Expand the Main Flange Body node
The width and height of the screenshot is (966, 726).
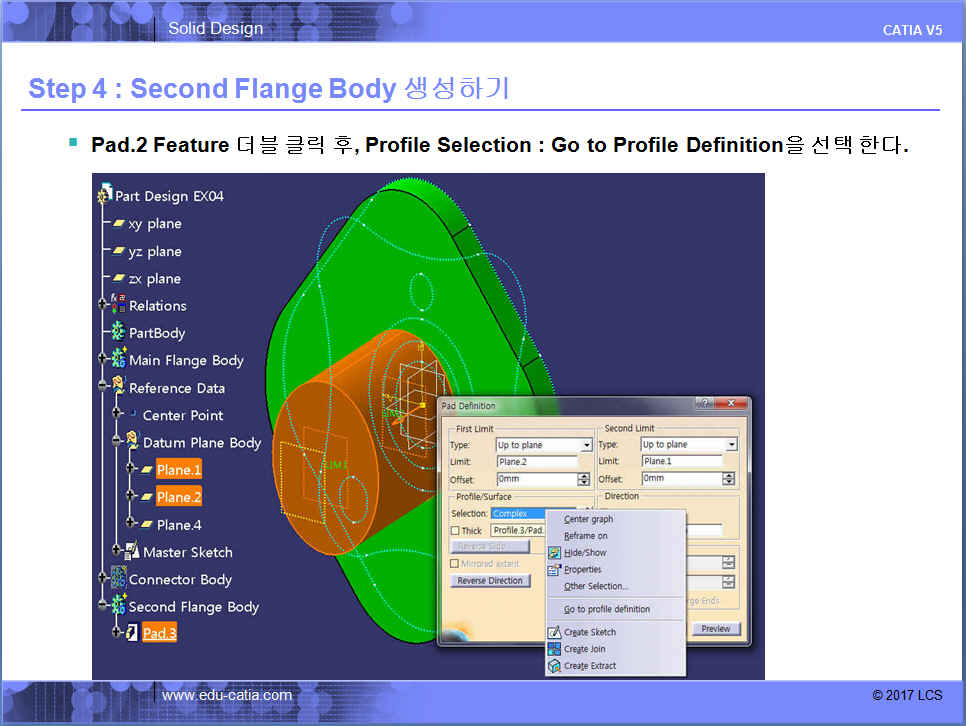[x=103, y=360]
